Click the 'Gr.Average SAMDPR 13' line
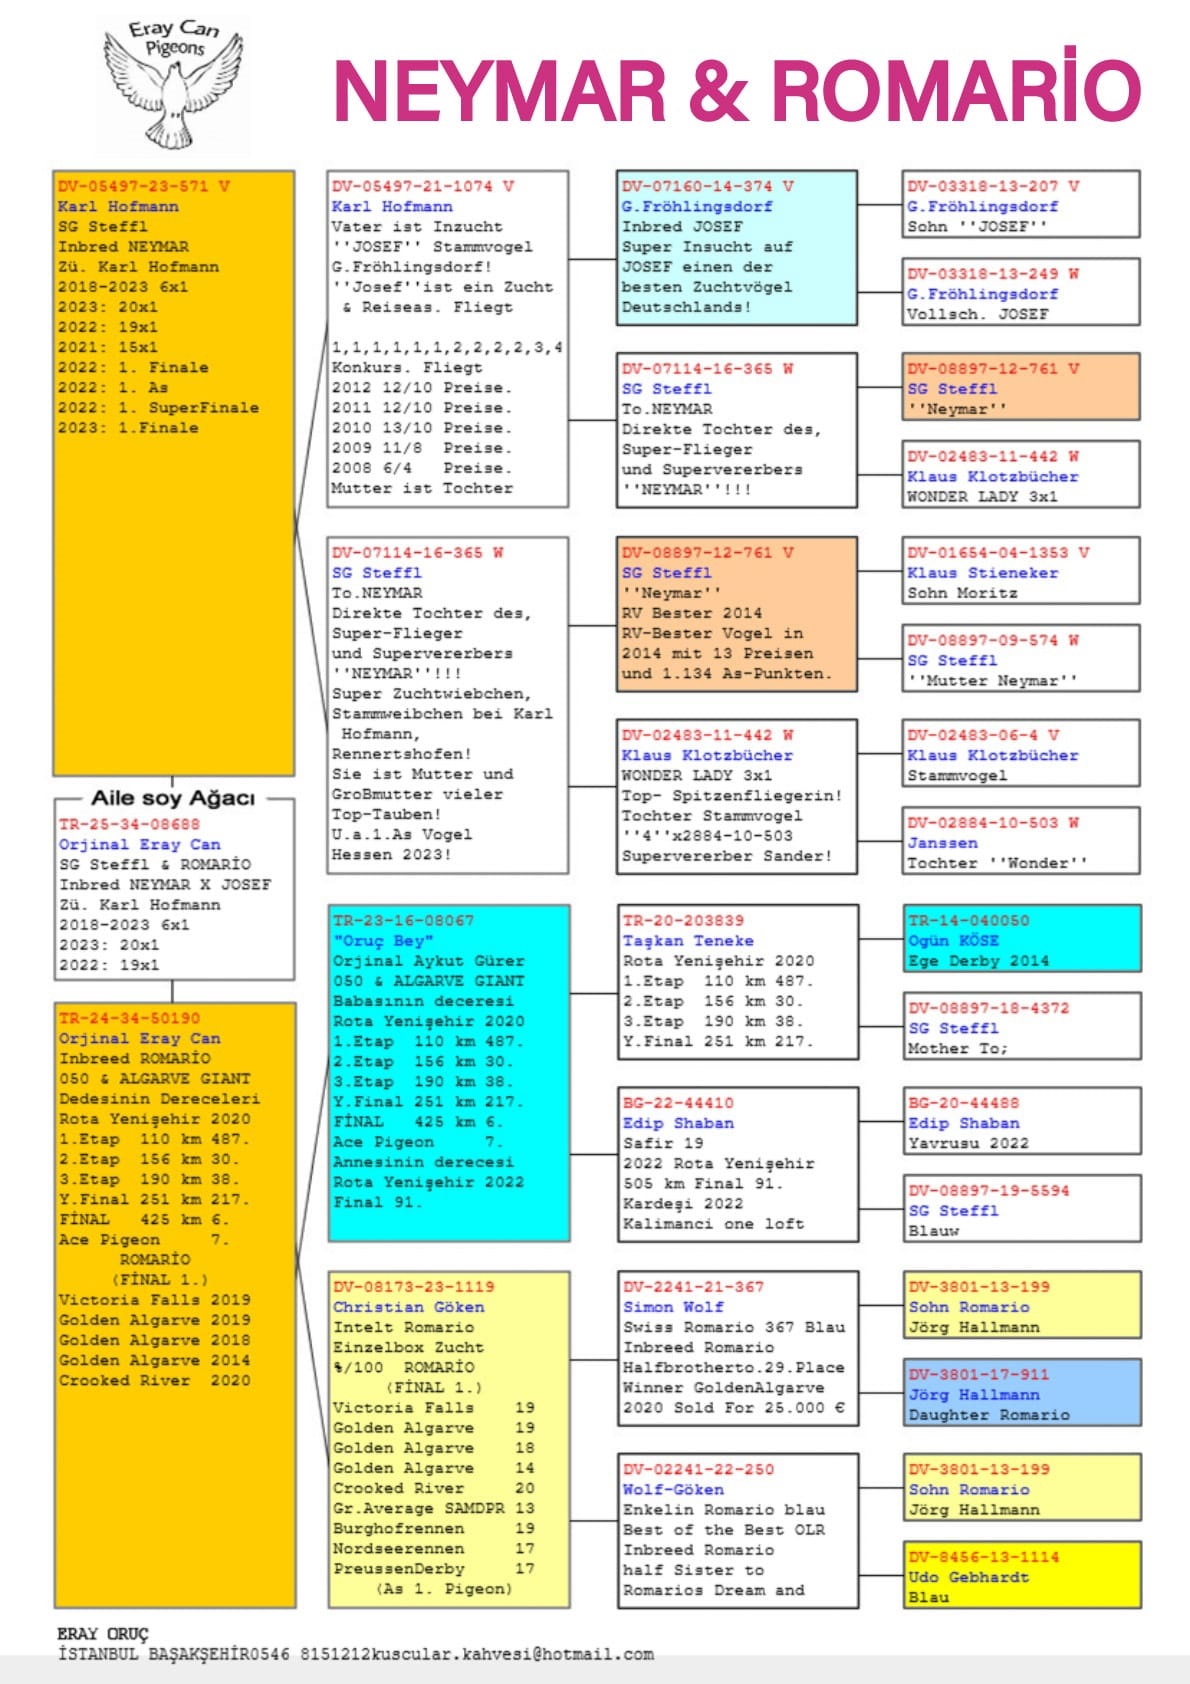This screenshot has width=1190, height=1684. pos(433,1508)
